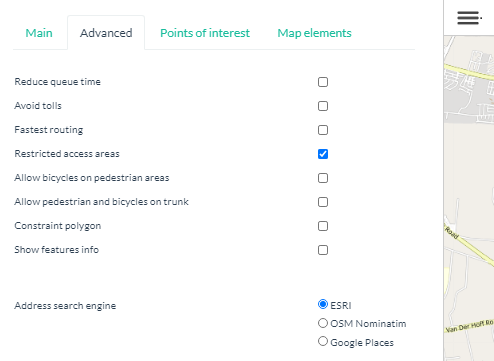The width and height of the screenshot is (494, 361).
Task: Click the Address search engine label
Action: pos(65,306)
